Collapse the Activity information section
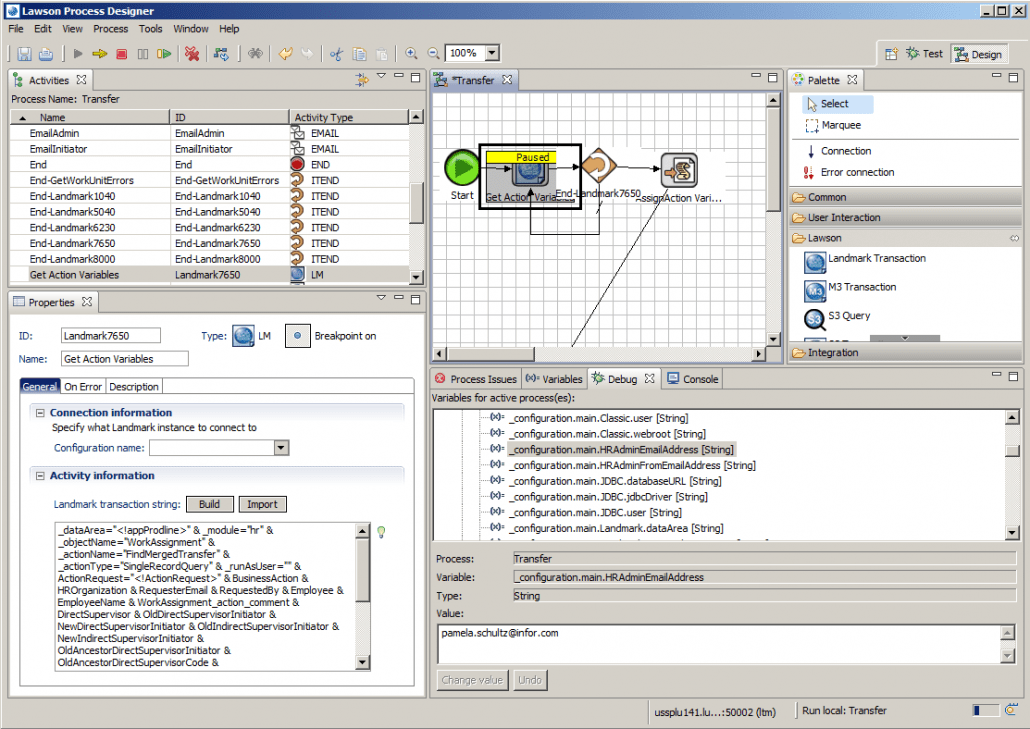The image size is (1030, 729). click(x=40, y=476)
